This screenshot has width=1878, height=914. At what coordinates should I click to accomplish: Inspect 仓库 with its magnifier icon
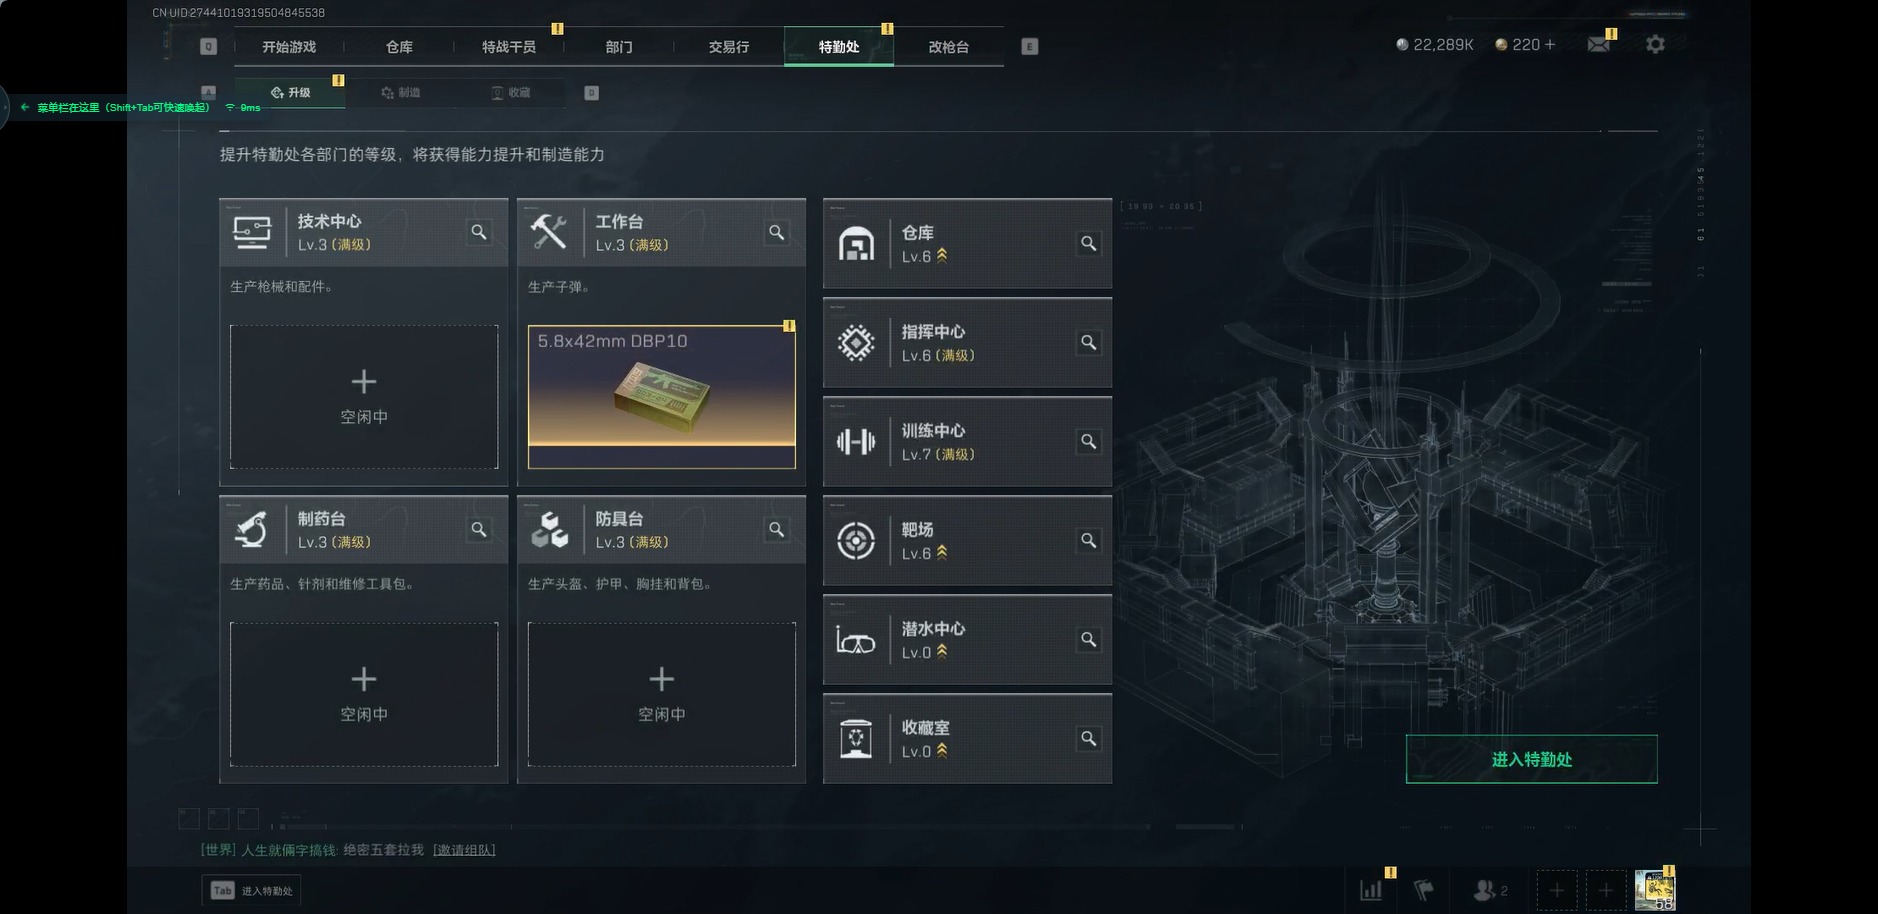1089,243
